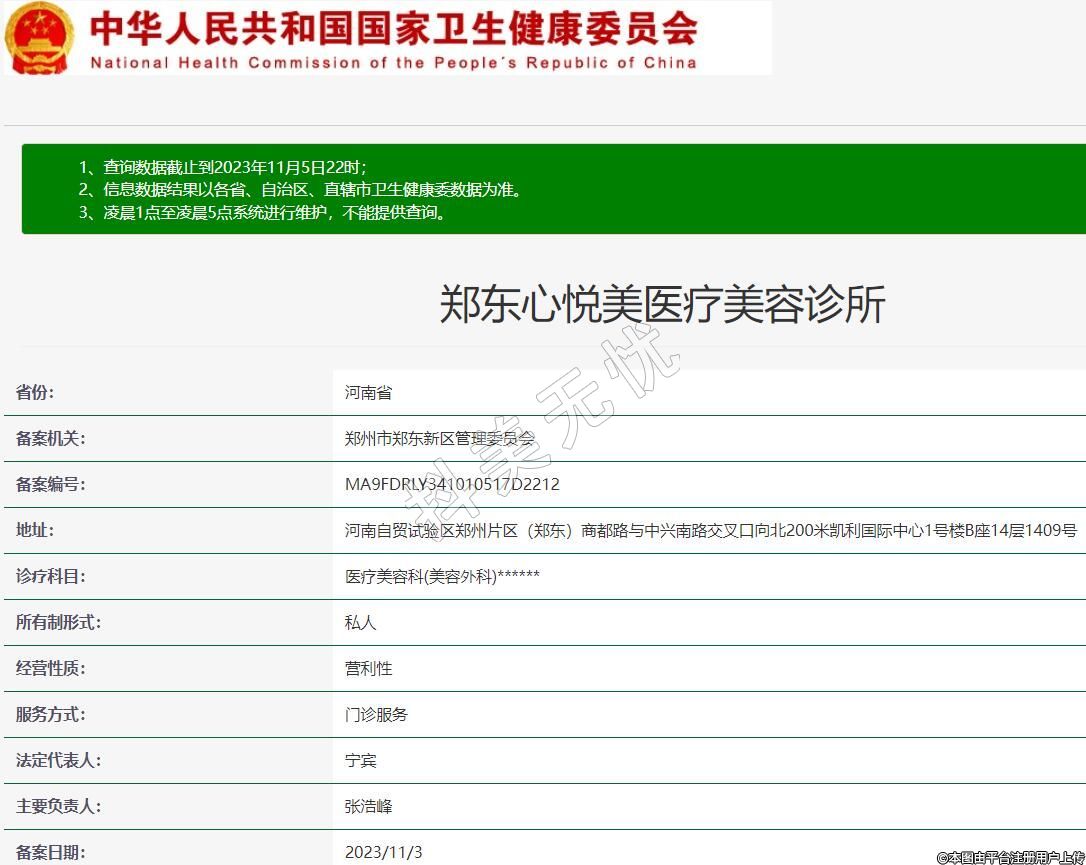Image resolution: width=1086 pixels, height=865 pixels.
Task: Select the registration number MA9FDRLY341010517D2212
Action: [452, 485]
